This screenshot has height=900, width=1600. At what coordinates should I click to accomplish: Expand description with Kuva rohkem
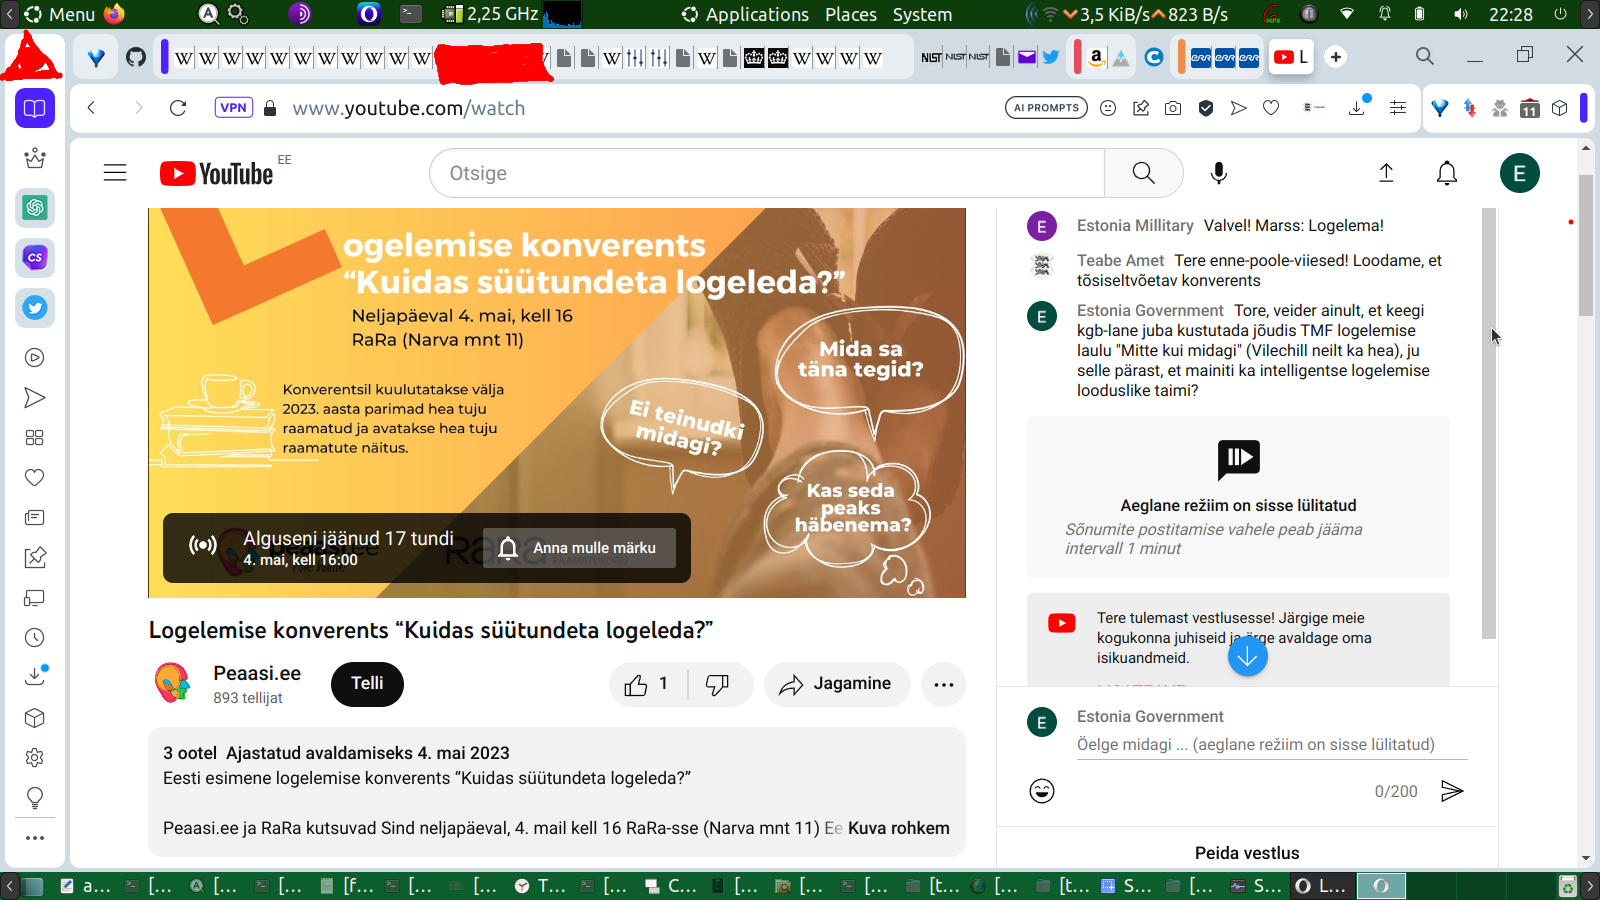pyautogui.click(x=899, y=828)
